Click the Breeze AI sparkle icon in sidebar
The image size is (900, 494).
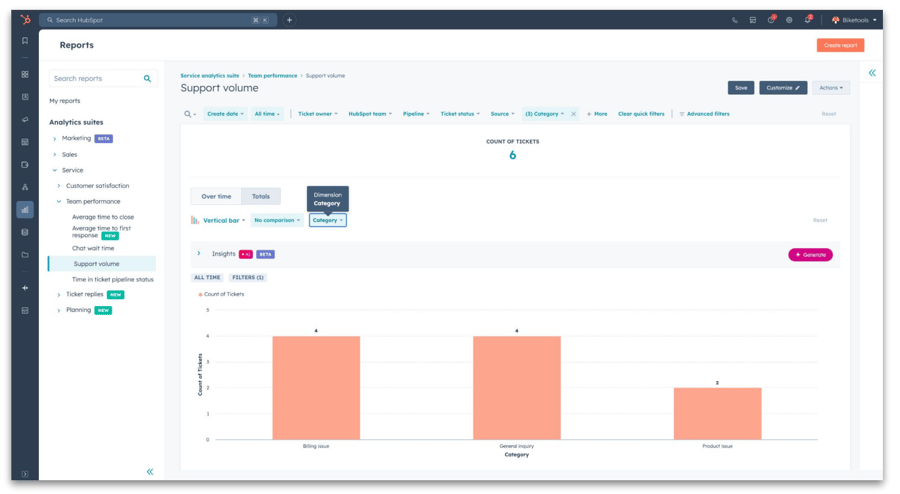[25, 288]
